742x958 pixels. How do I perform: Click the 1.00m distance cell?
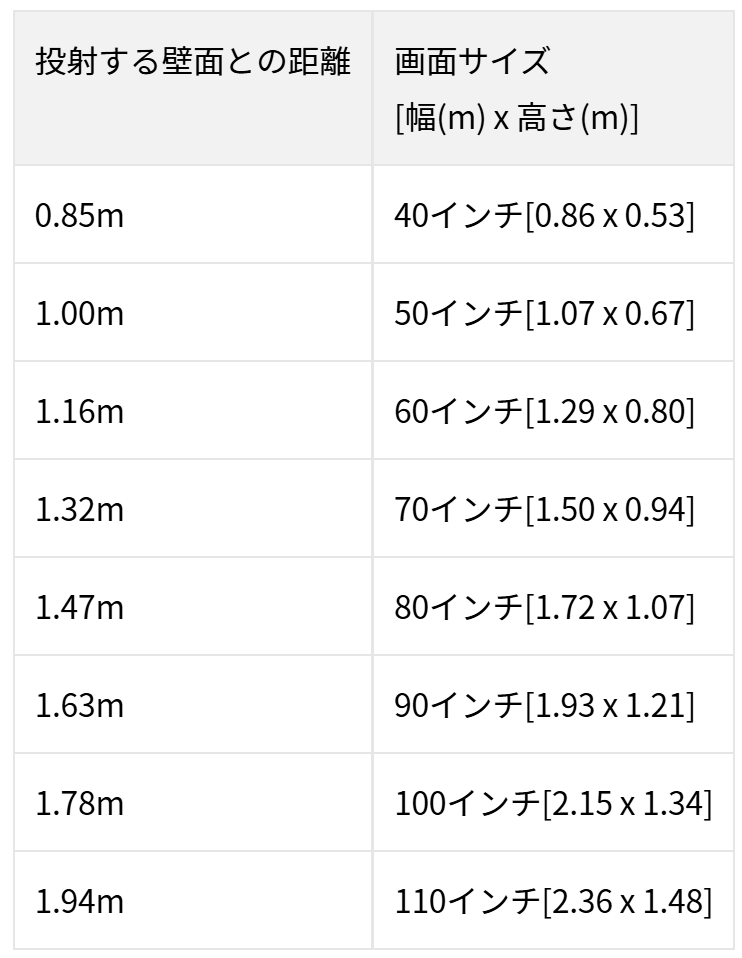[x=80, y=313]
